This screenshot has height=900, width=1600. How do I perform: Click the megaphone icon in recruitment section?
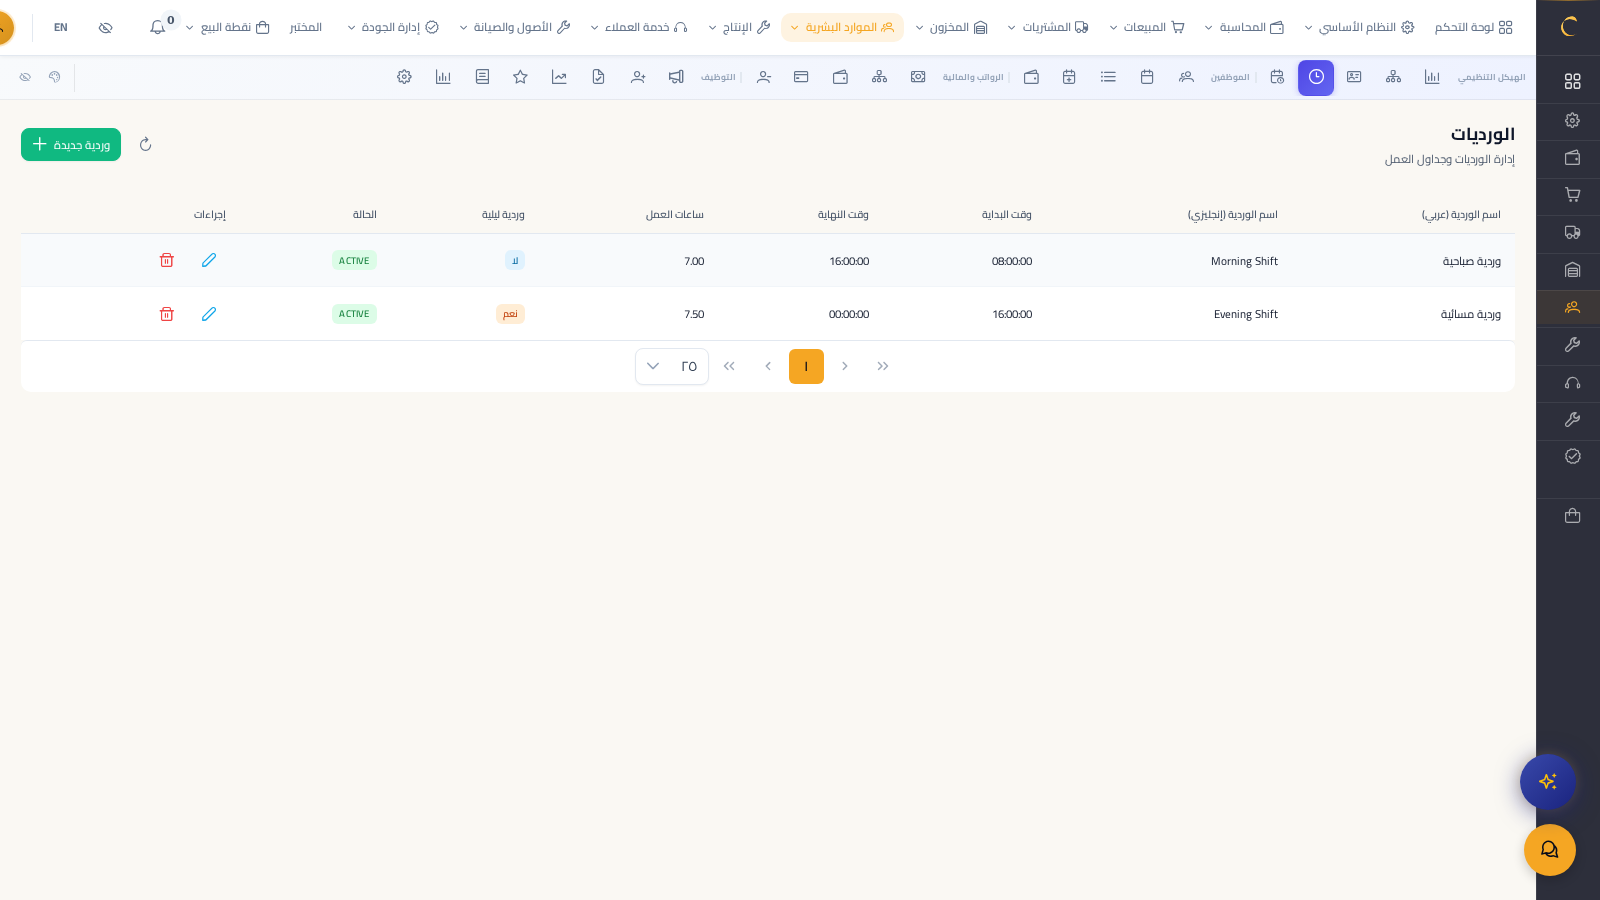pyautogui.click(x=676, y=77)
